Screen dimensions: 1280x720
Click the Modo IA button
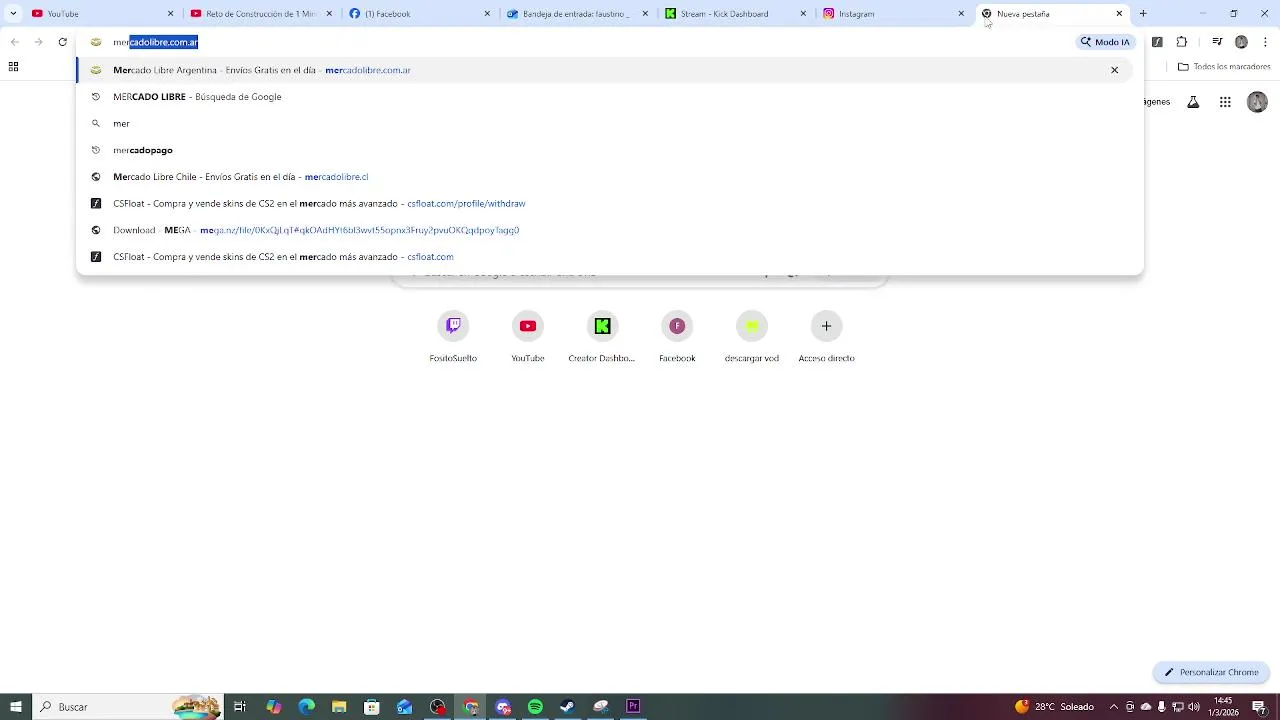tap(1105, 42)
